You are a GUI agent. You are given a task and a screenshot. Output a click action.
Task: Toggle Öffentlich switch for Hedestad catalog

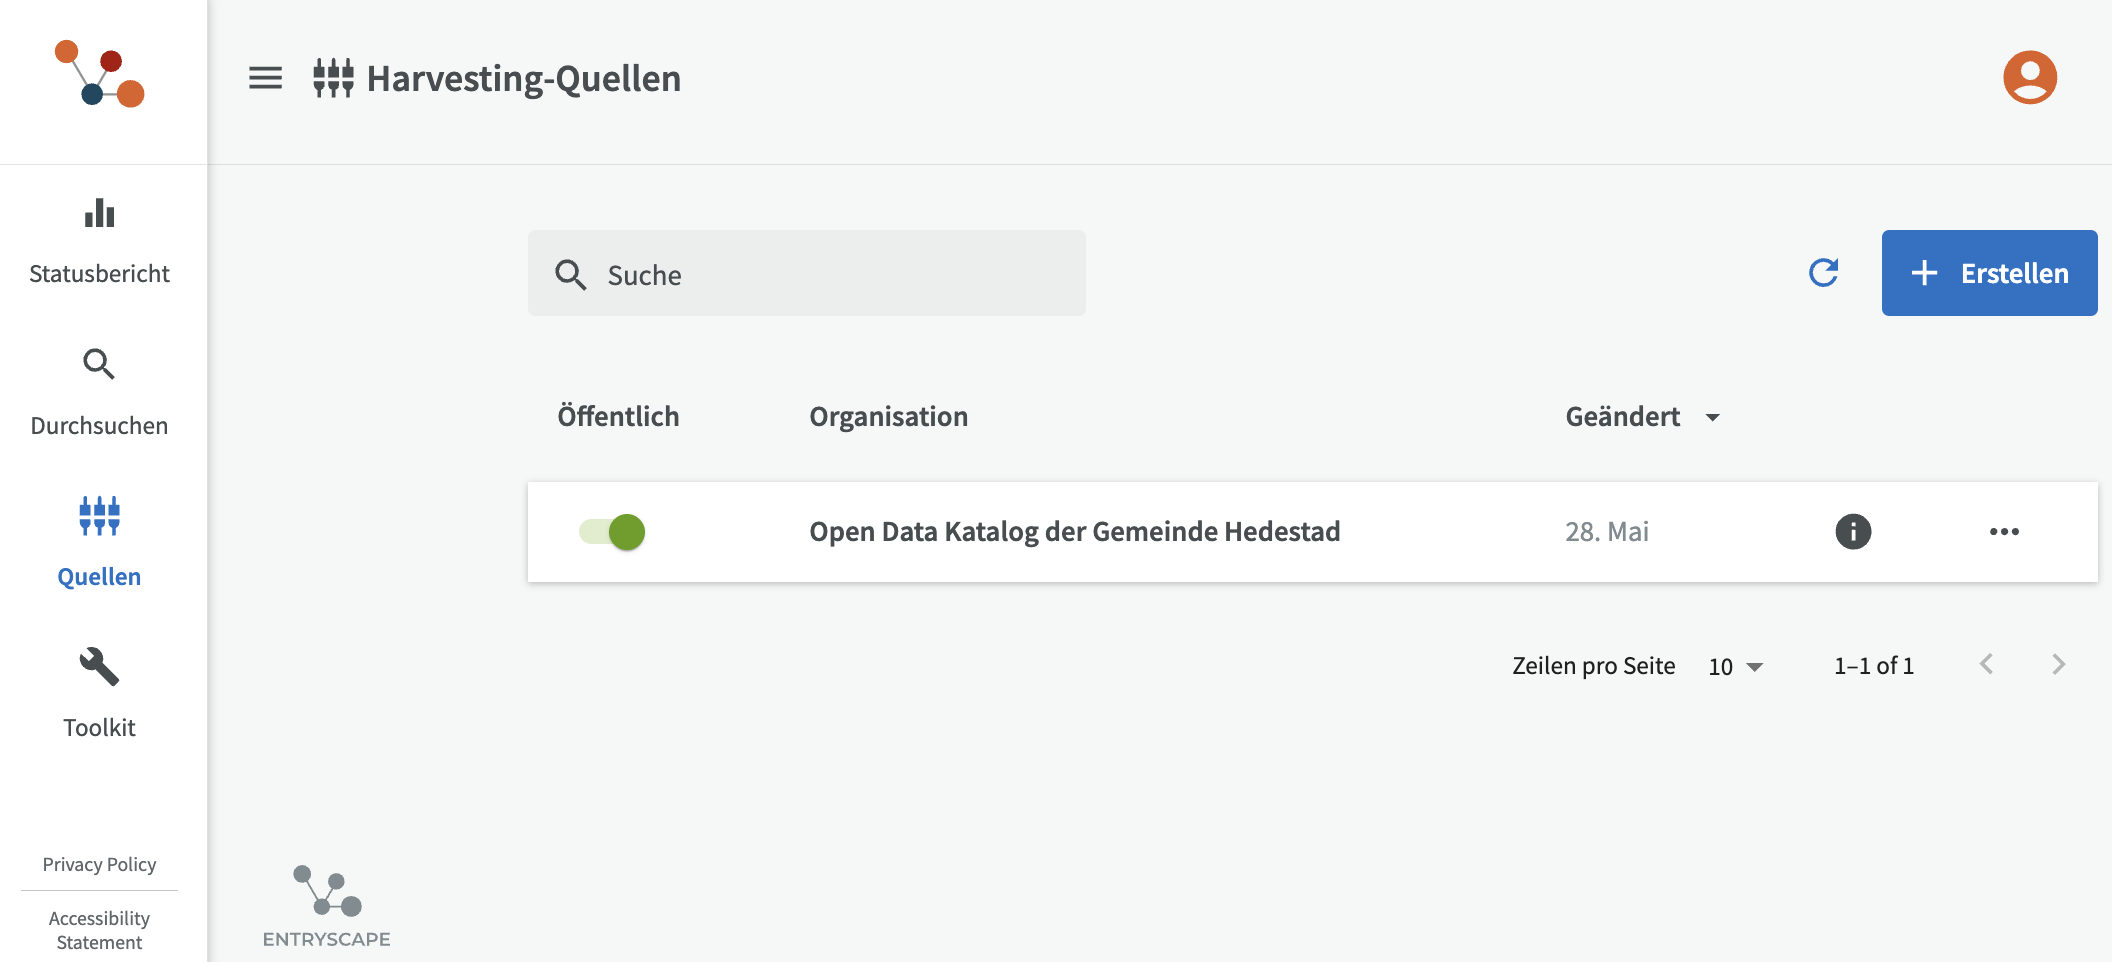tap(612, 532)
